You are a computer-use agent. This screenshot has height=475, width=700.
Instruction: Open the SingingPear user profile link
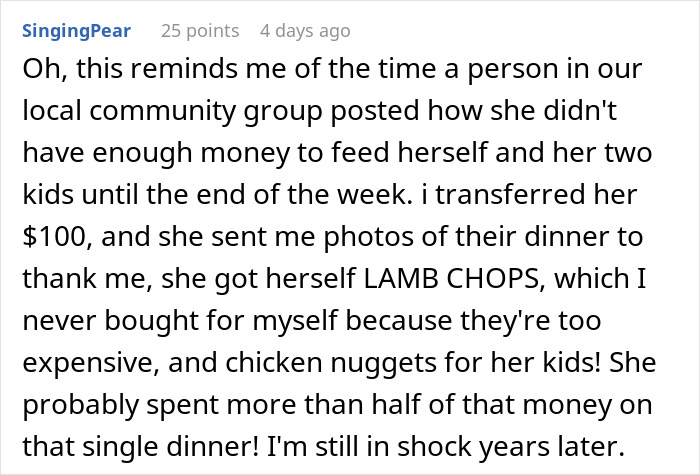77,31
